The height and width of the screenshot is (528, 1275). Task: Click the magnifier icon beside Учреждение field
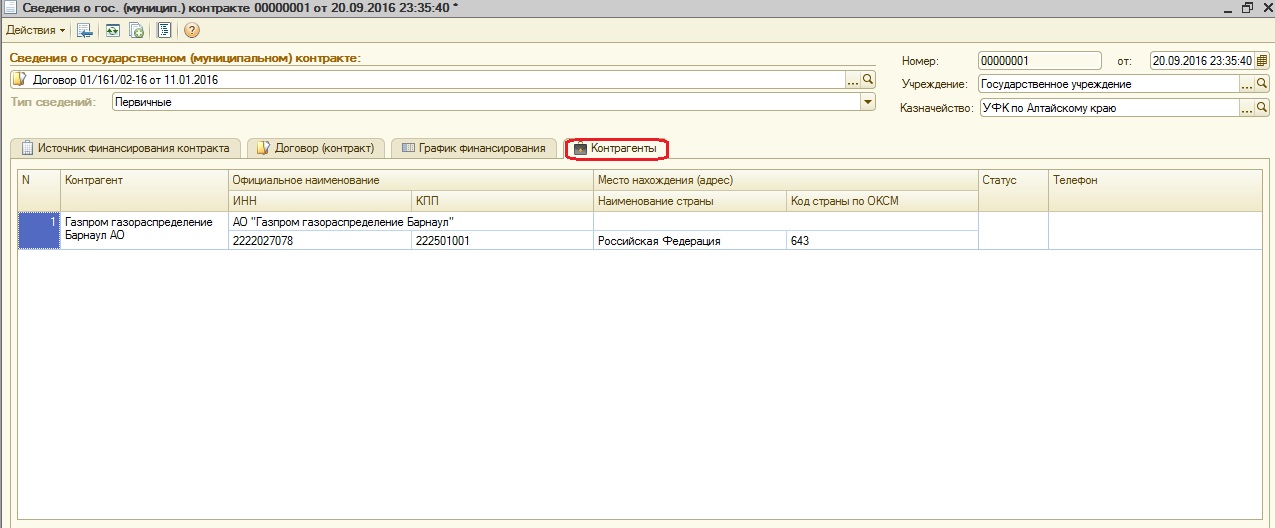coord(1262,85)
